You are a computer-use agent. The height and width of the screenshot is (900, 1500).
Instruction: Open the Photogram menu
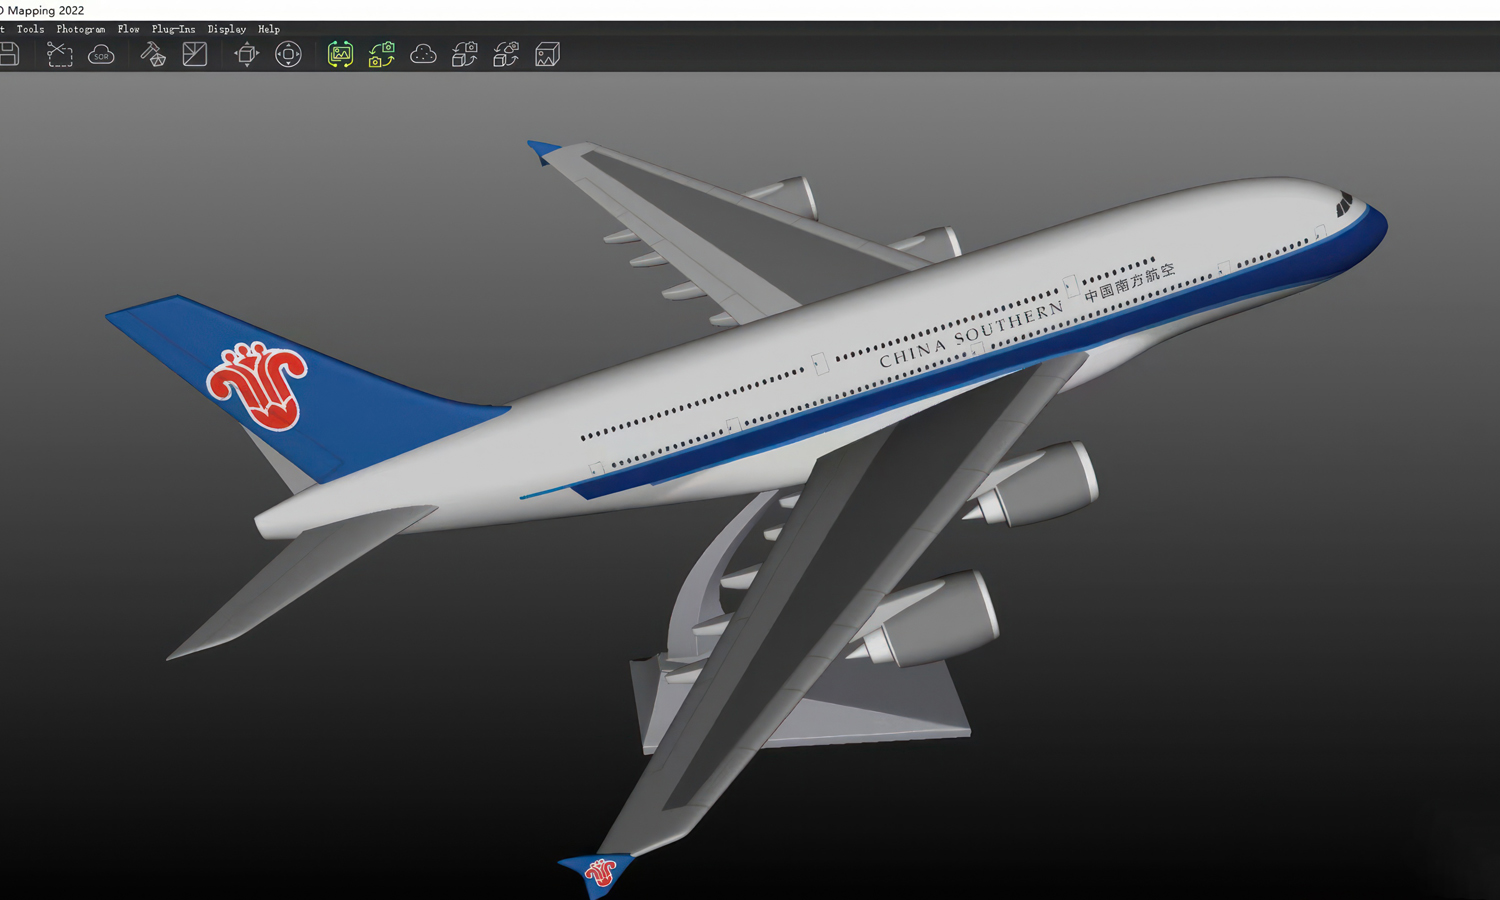pos(80,29)
